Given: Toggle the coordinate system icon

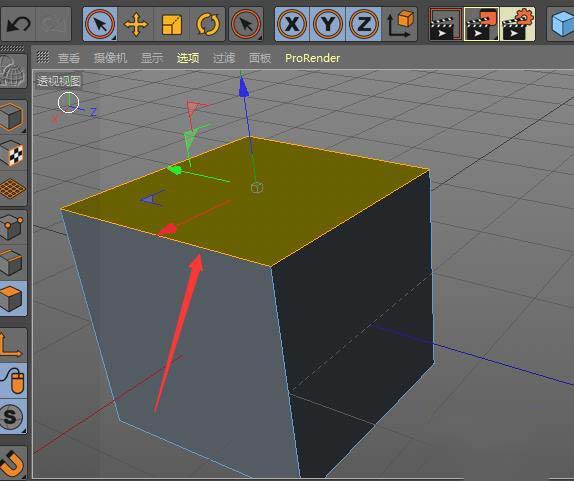Looking at the screenshot, I should pyautogui.click(x=399, y=24).
